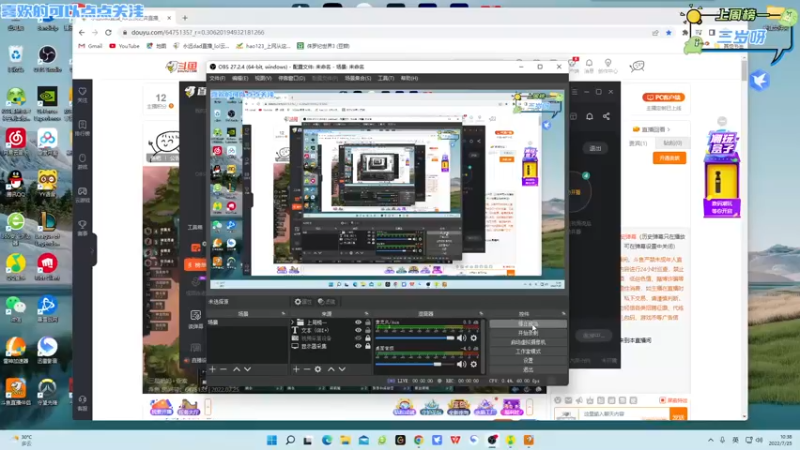This screenshot has width=800, height=450.
Task: Pop out the 控件 dock panel
Action: [563, 313]
